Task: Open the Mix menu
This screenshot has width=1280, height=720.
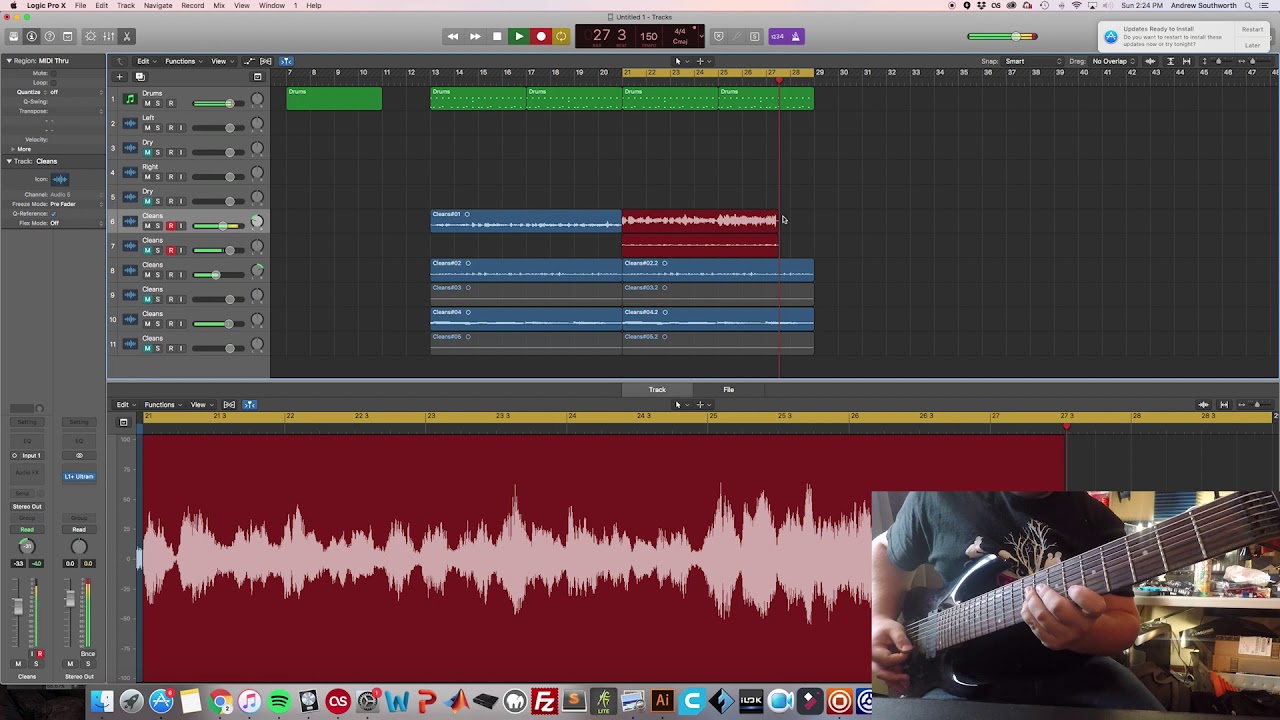Action: click(x=219, y=5)
